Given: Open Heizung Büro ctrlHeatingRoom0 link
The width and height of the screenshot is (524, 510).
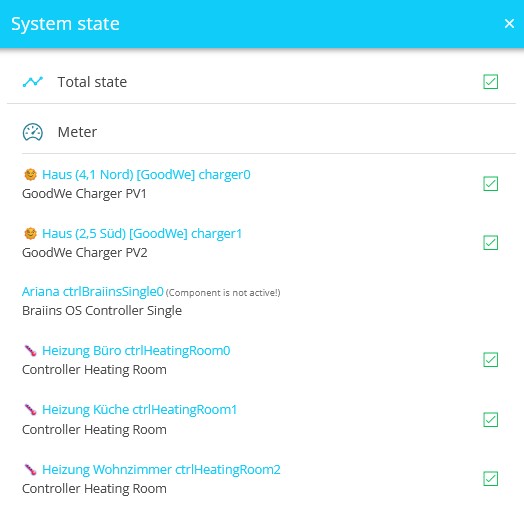Looking at the screenshot, I should pos(136,351).
